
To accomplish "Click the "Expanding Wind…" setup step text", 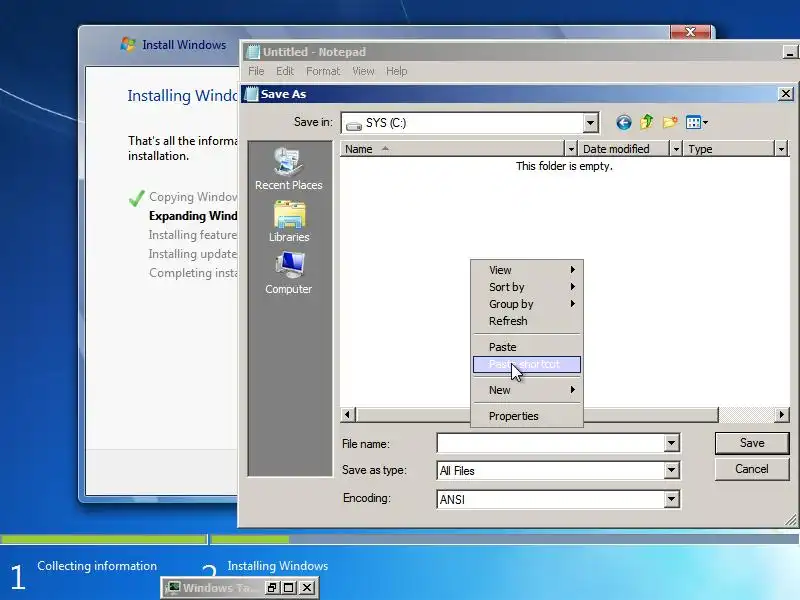I will point(193,216).
